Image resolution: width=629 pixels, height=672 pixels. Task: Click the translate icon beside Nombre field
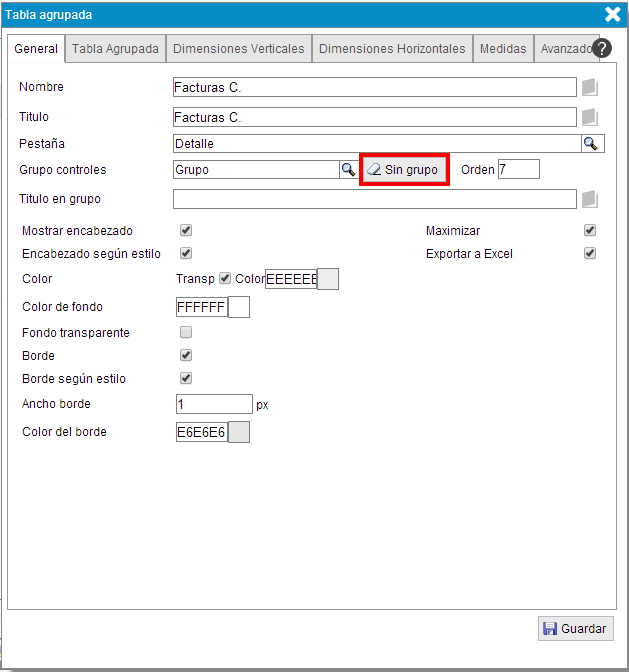589,88
